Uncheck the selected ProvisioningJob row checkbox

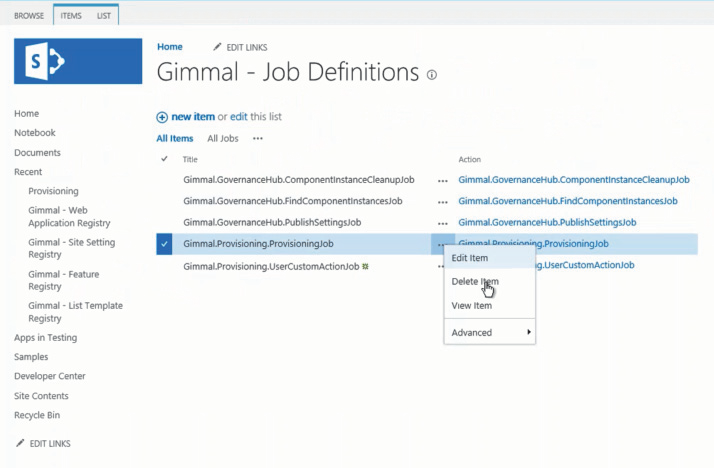pos(165,244)
